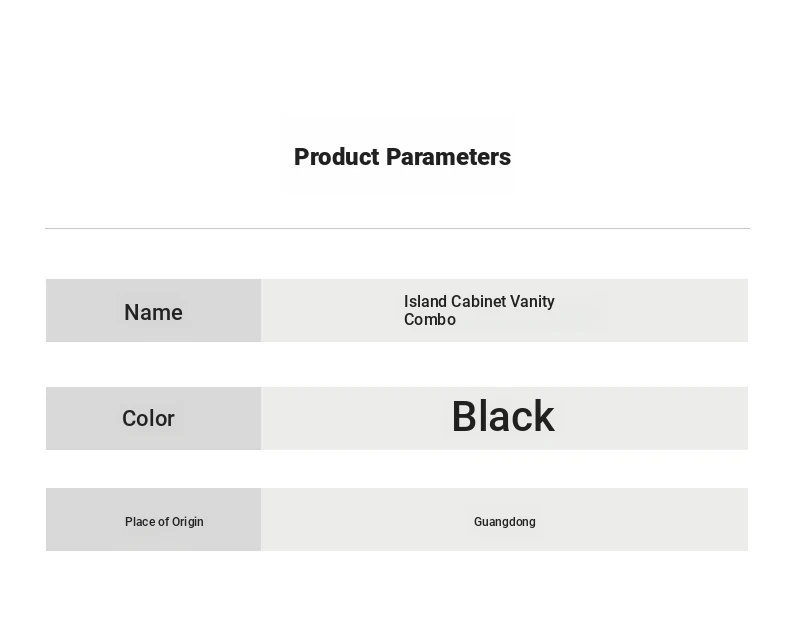Click the word Cabinet in the name value
The height and width of the screenshot is (636, 790).
478,301
